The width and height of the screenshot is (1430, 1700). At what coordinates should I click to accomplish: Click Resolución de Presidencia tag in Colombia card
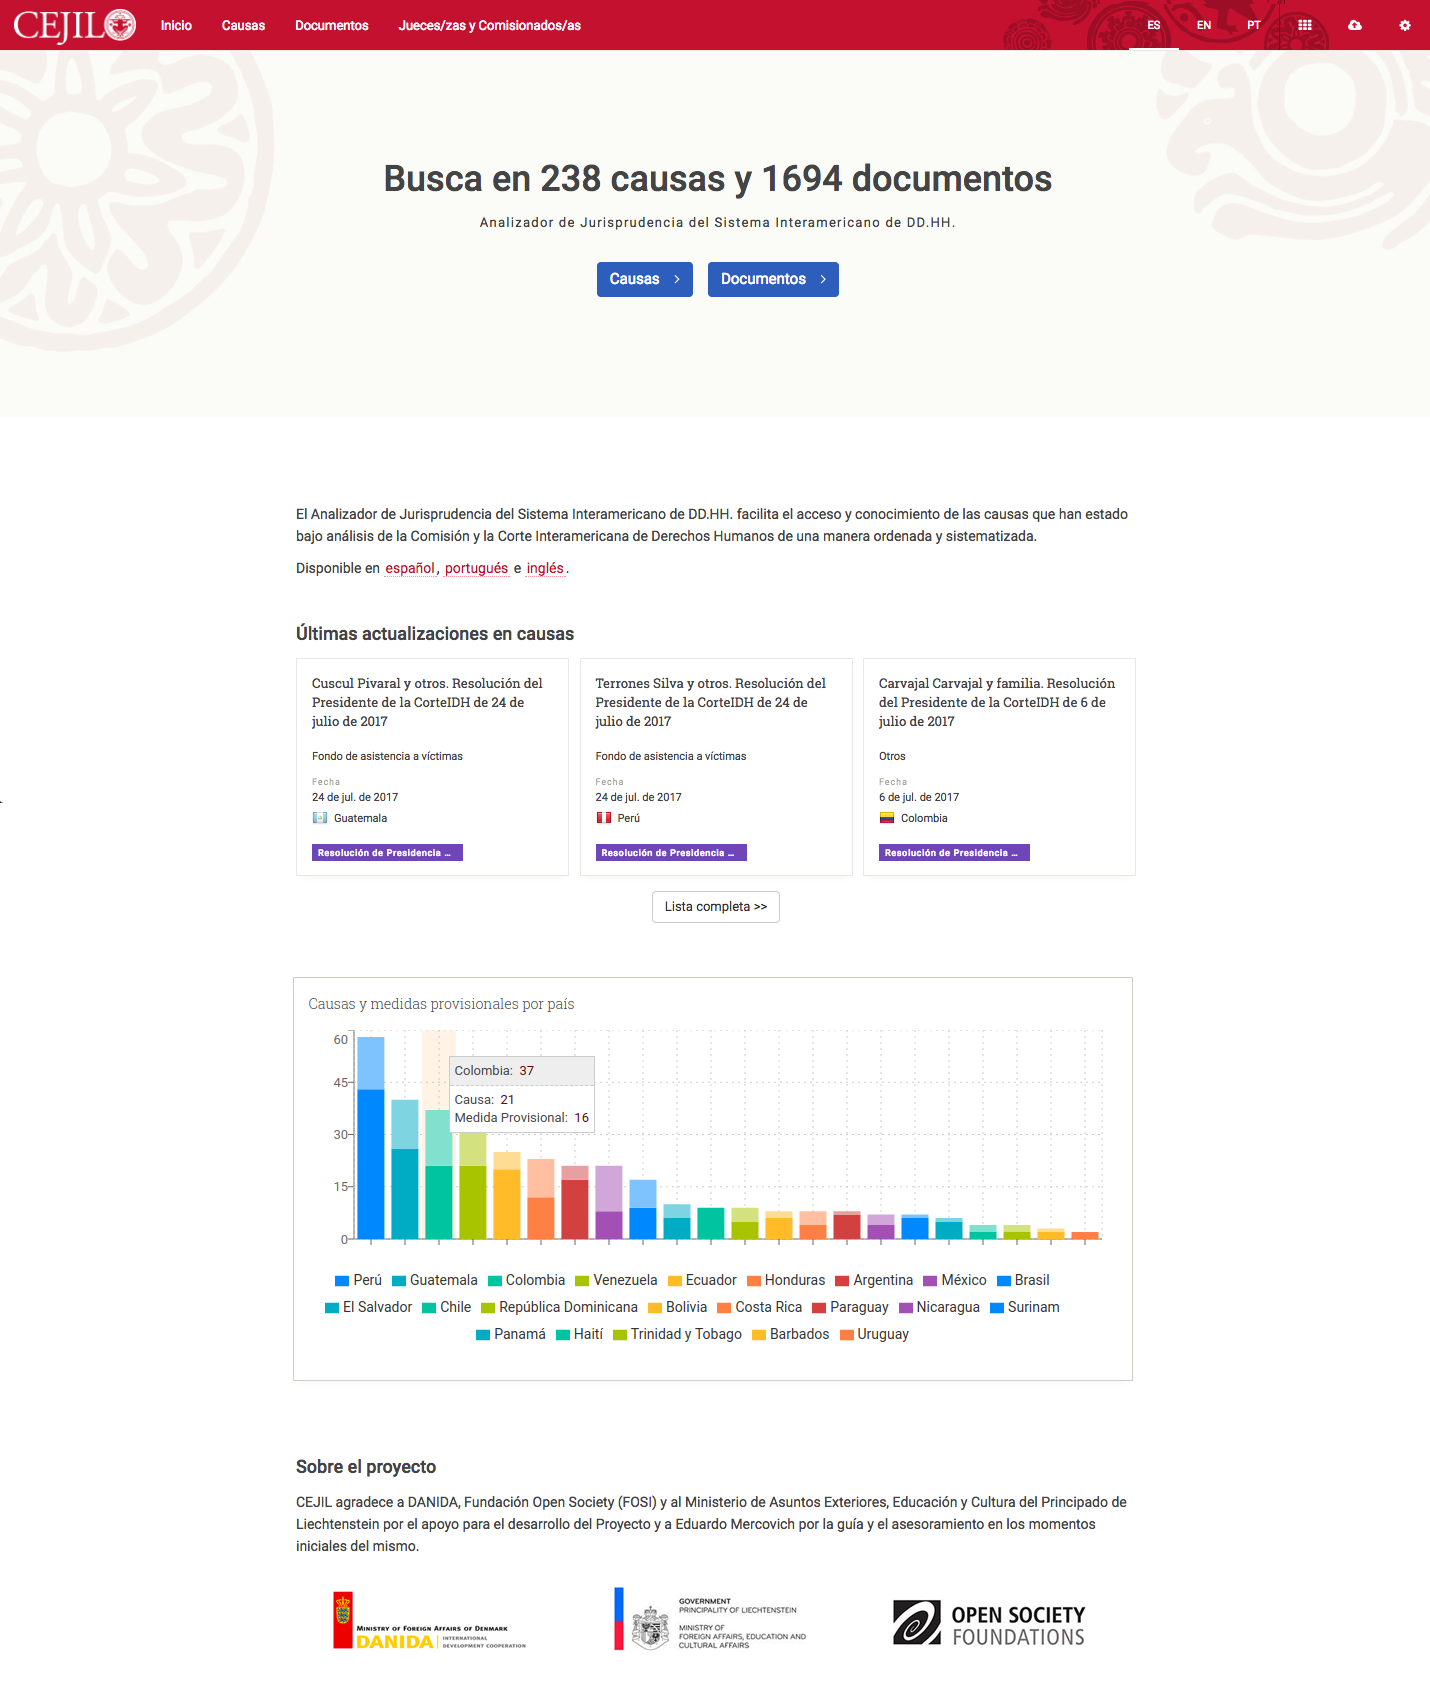point(954,853)
